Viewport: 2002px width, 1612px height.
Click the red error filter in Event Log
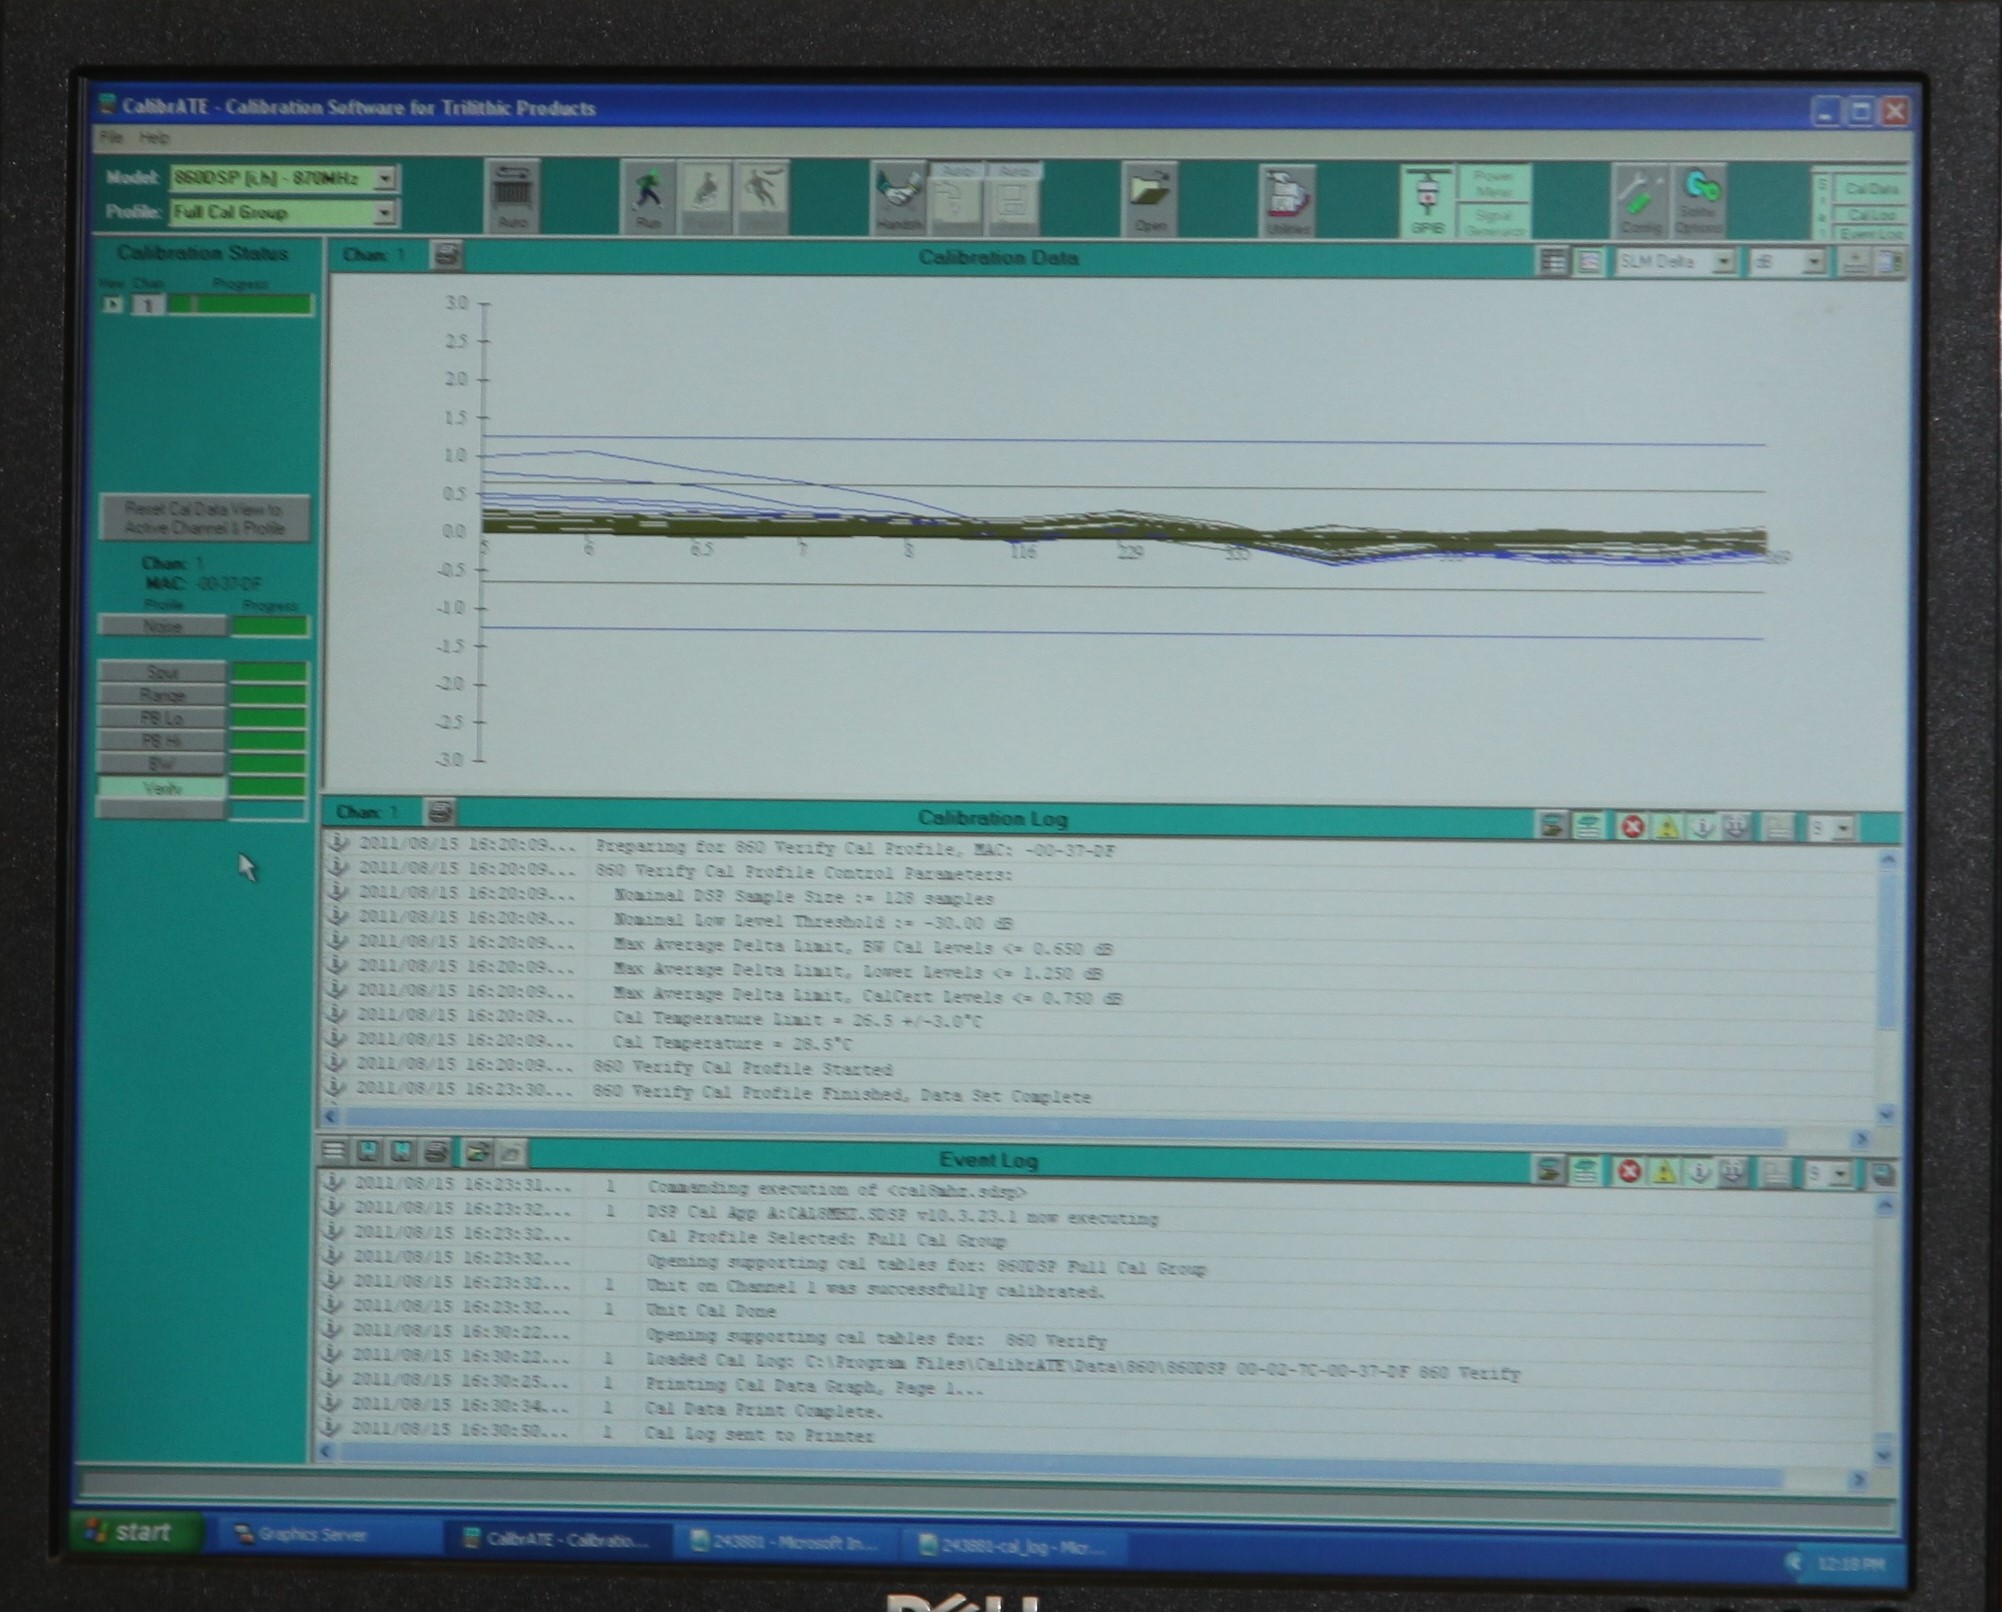click(1629, 1172)
